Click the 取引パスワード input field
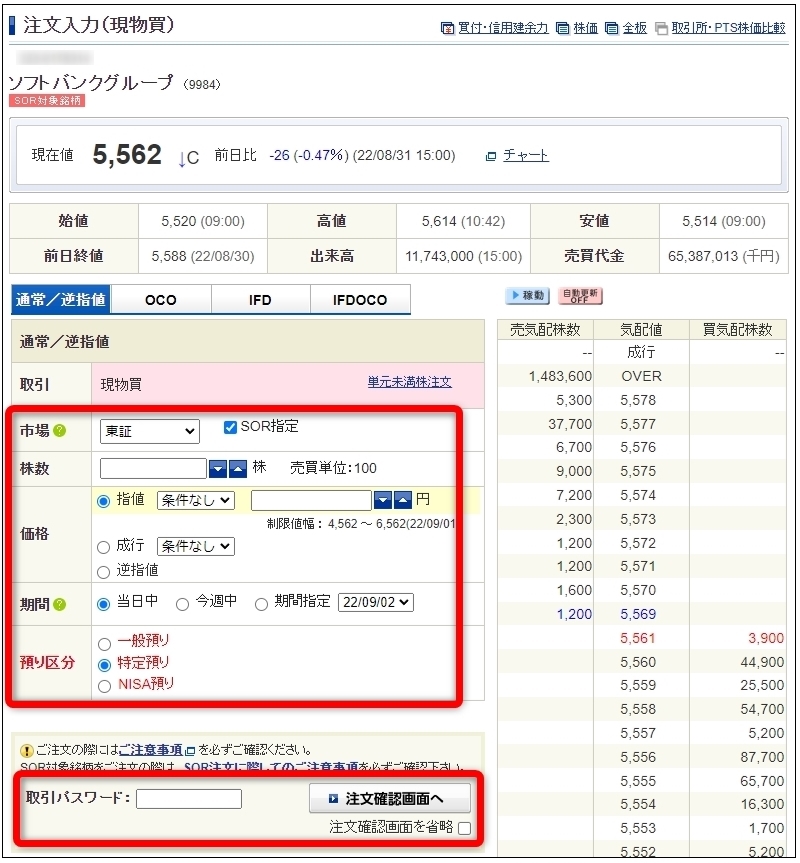800x863 pixels. tap(189, 799)
